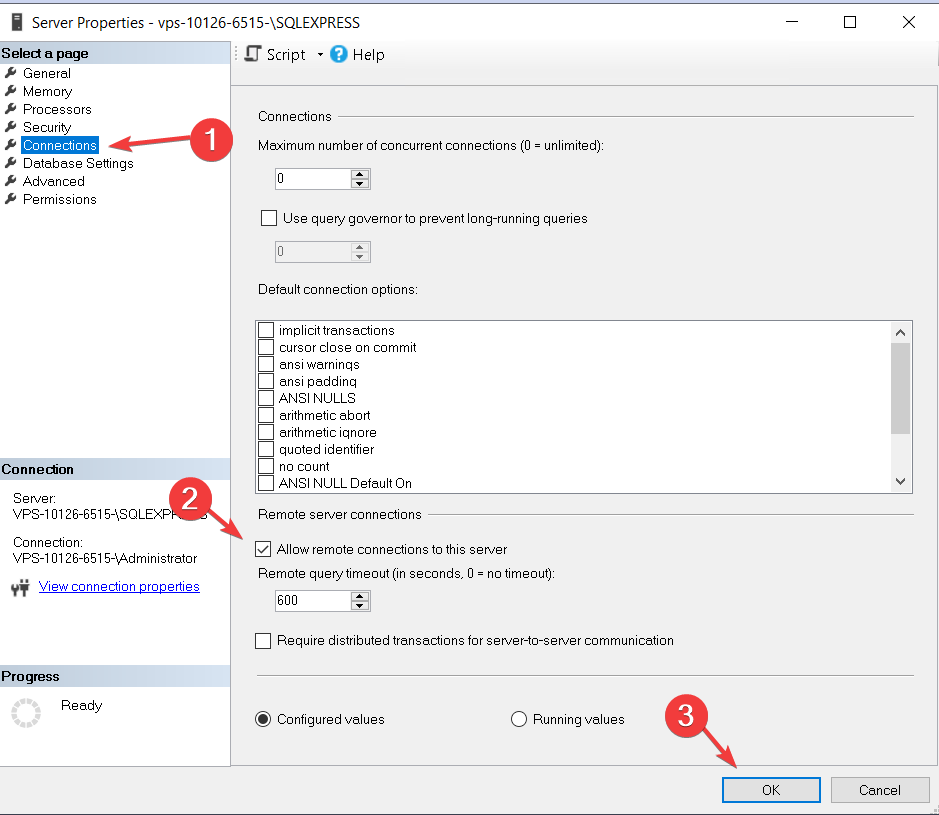Open the Advanced page
939x815 pixels.
(54, 181)
